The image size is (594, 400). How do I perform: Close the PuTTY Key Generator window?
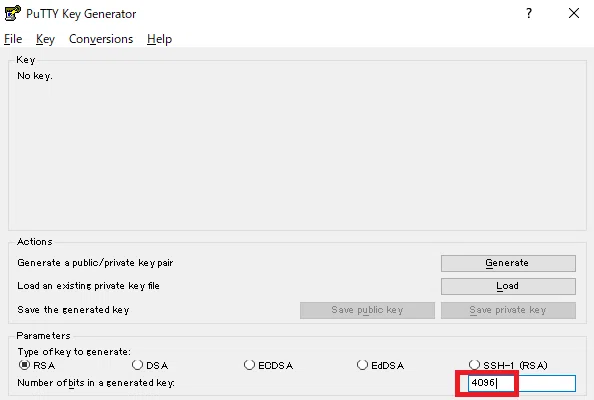pyautogui.click(x=574, y=13)
